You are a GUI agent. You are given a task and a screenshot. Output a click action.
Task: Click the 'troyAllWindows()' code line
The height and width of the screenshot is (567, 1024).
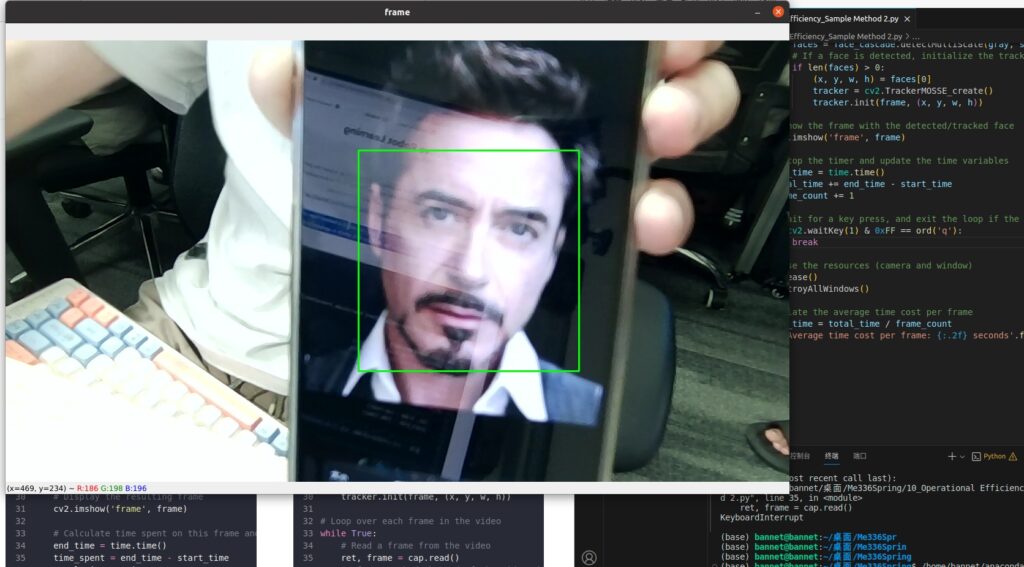click(829, 289)
